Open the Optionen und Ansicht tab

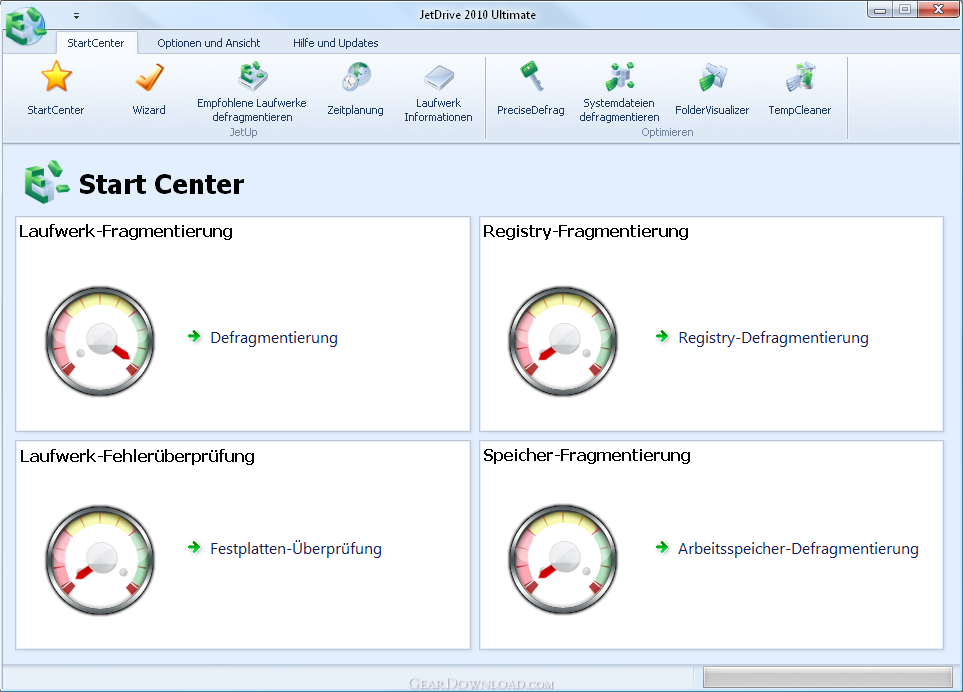tap(209, 43)
